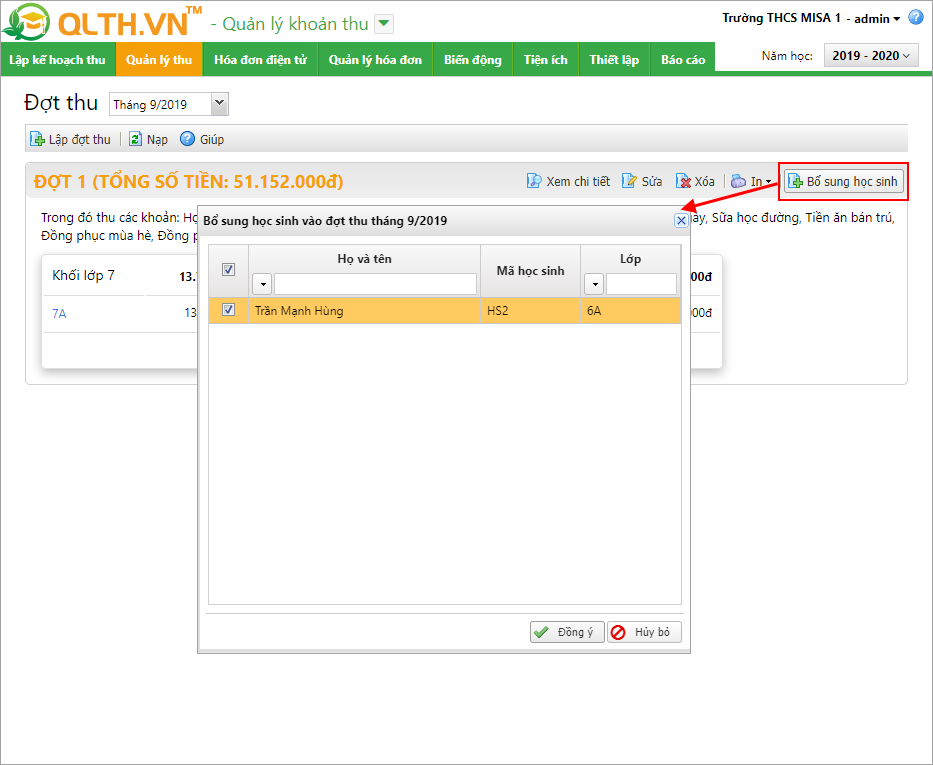Select the Quản lý thu tab

point(159,59)
